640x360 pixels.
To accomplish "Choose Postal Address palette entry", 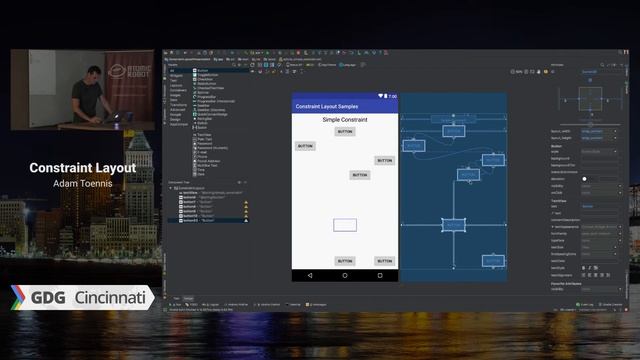I will point(208,161).
